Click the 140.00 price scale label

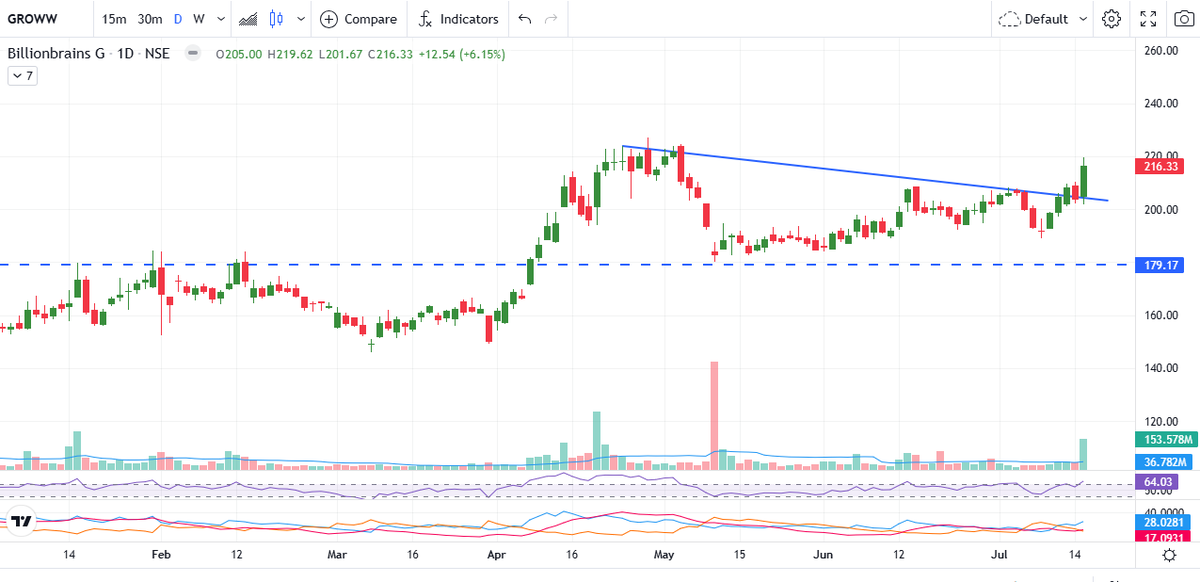(x=1161, y=369)
